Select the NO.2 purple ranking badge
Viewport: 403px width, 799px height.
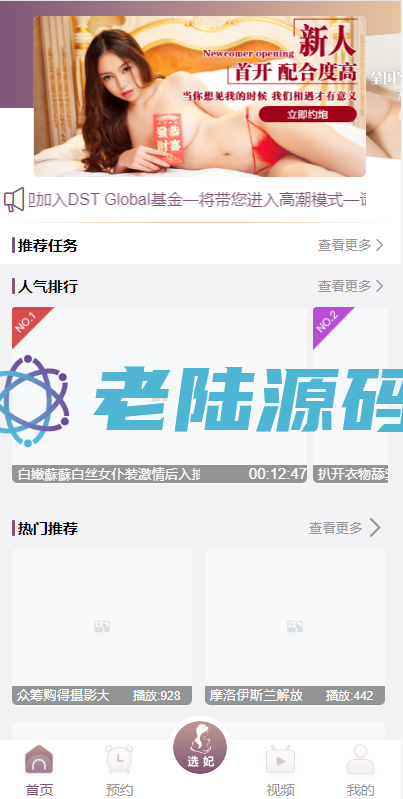(x=330, y=324)
